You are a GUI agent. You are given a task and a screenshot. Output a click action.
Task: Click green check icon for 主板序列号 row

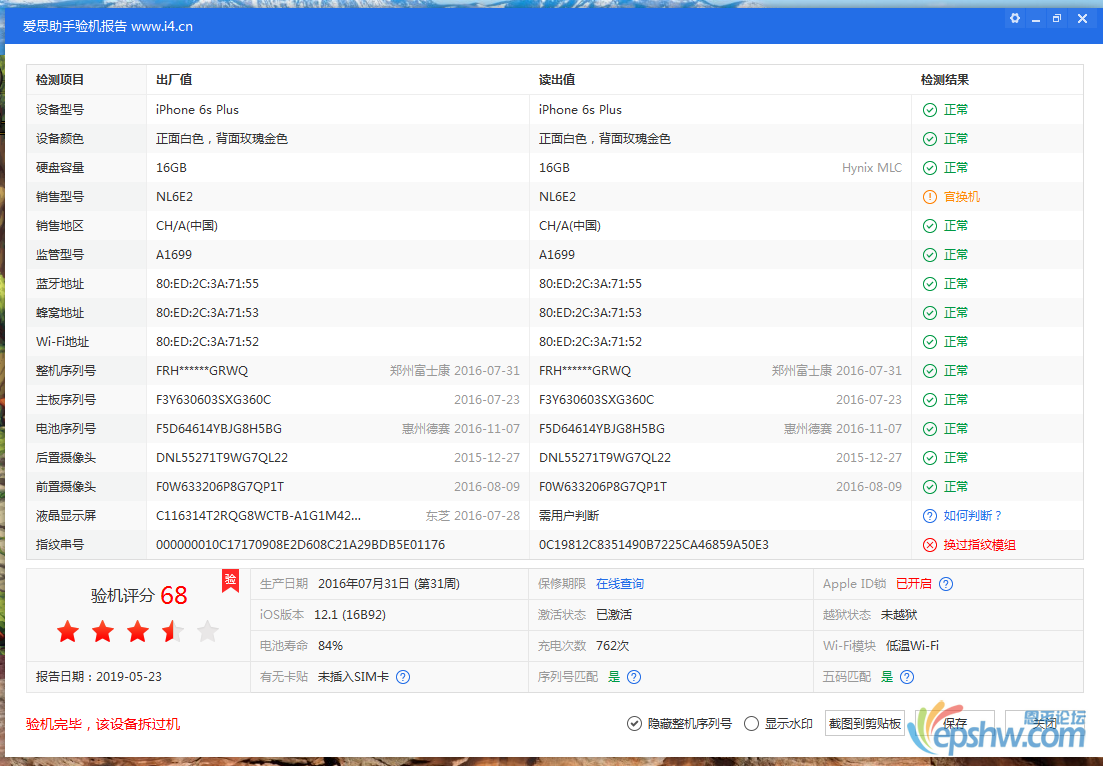(x=930, y=400)
